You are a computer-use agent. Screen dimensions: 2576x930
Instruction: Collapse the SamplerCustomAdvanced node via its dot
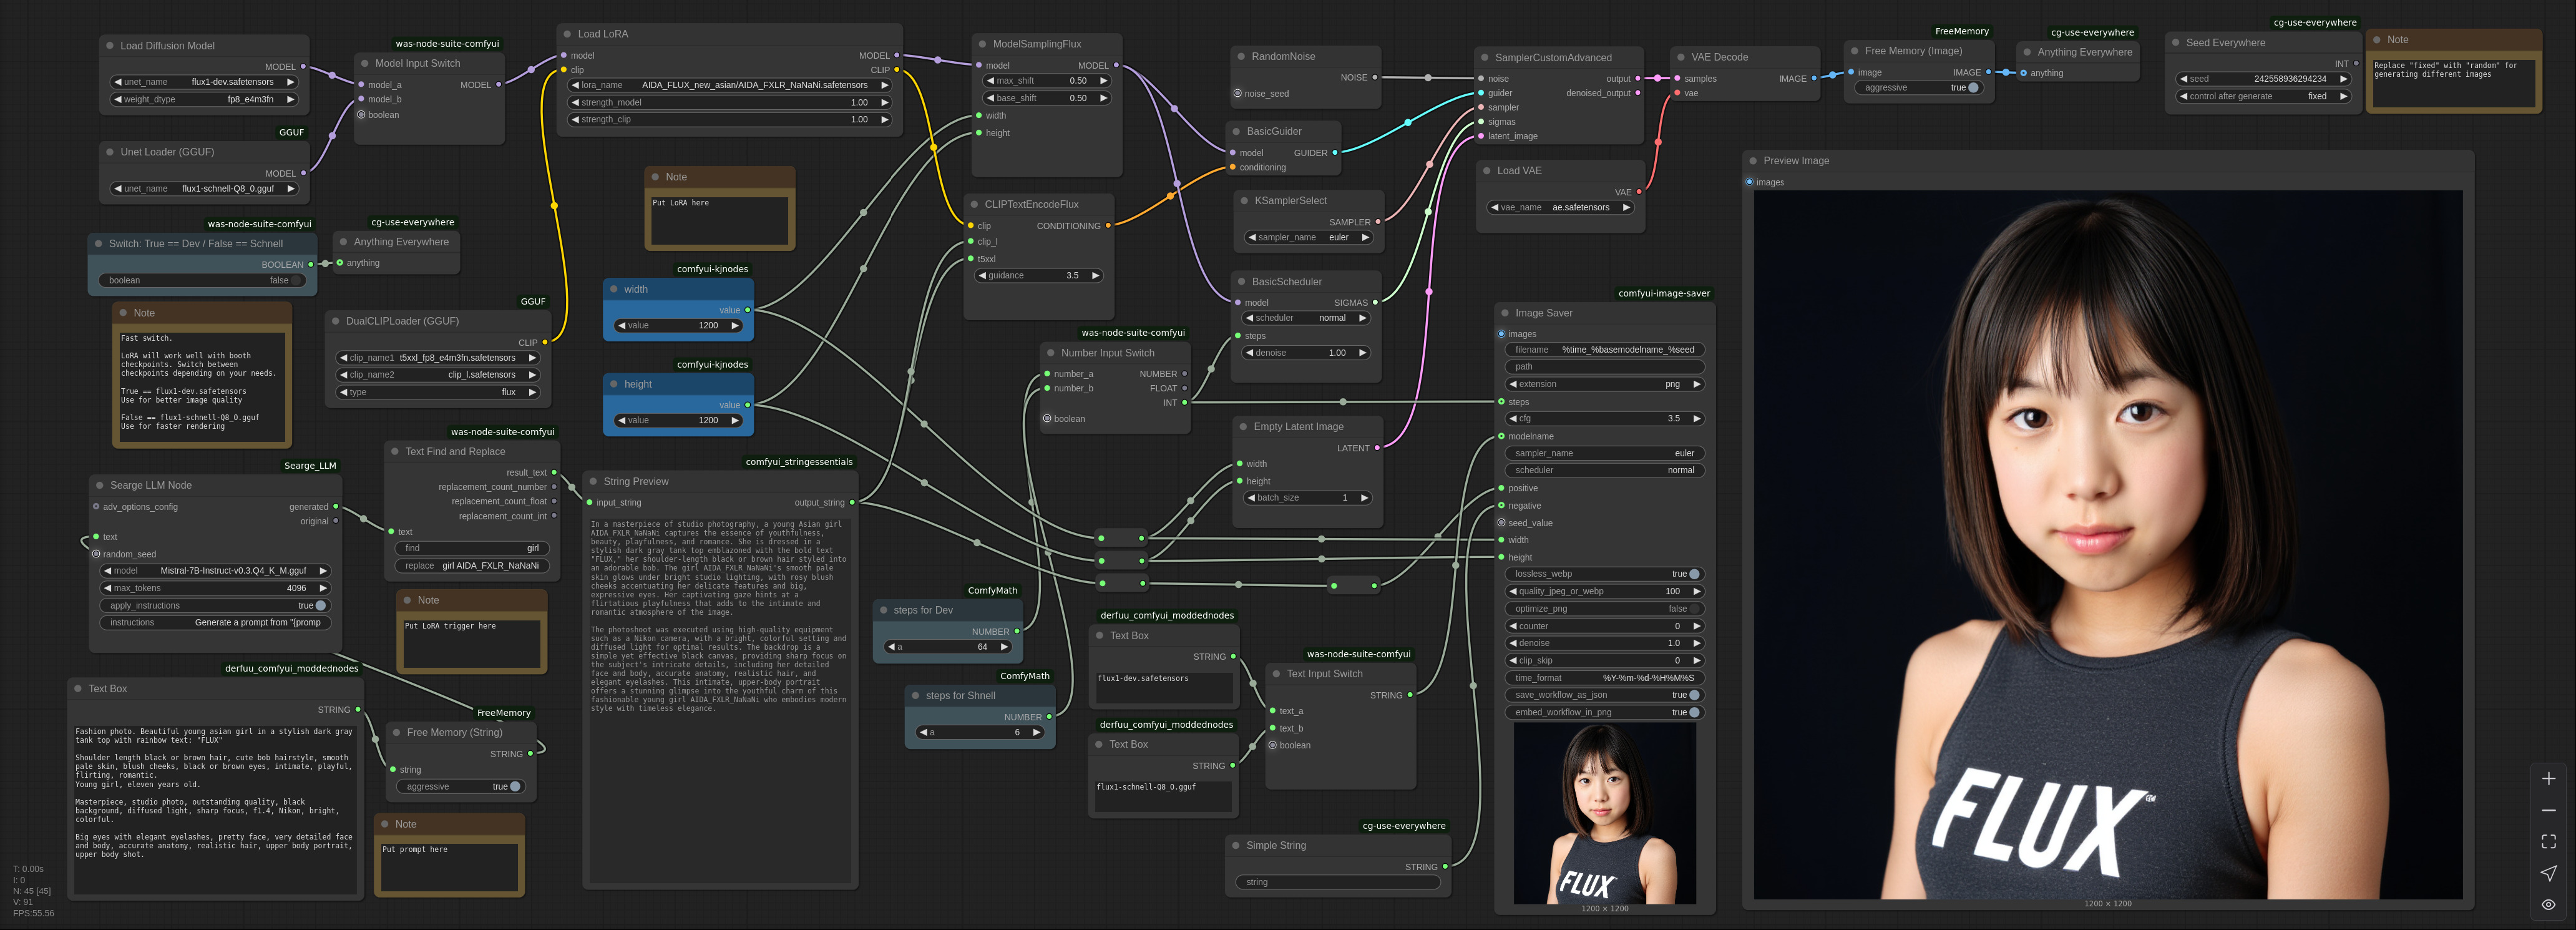pyautogui.click(x=1485, y=58)
